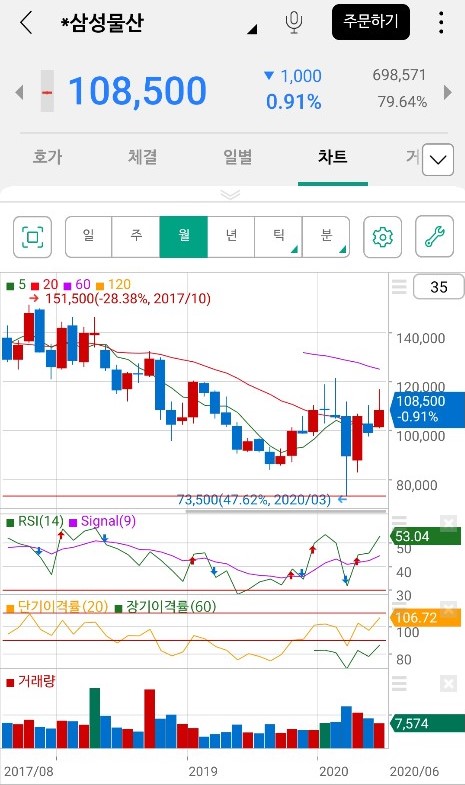
Task: Tap the 5-period moving average legend
Action: [x=16, y=285]
